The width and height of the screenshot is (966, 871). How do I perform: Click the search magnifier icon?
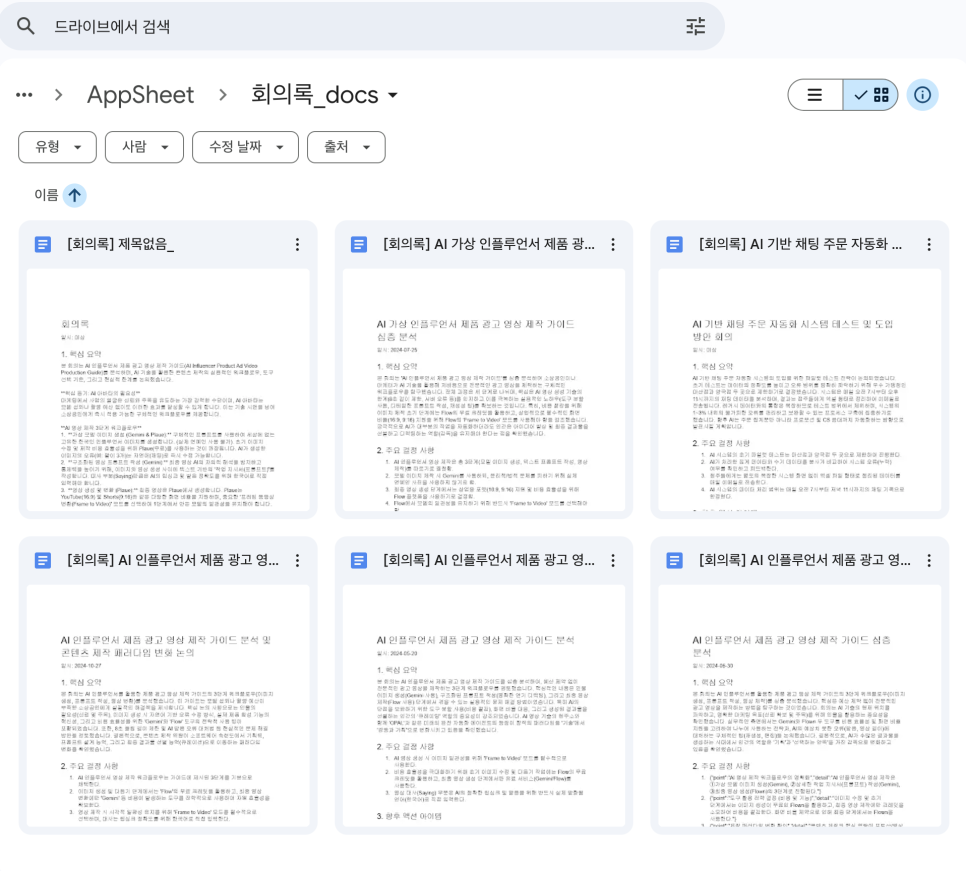point(26,26)
